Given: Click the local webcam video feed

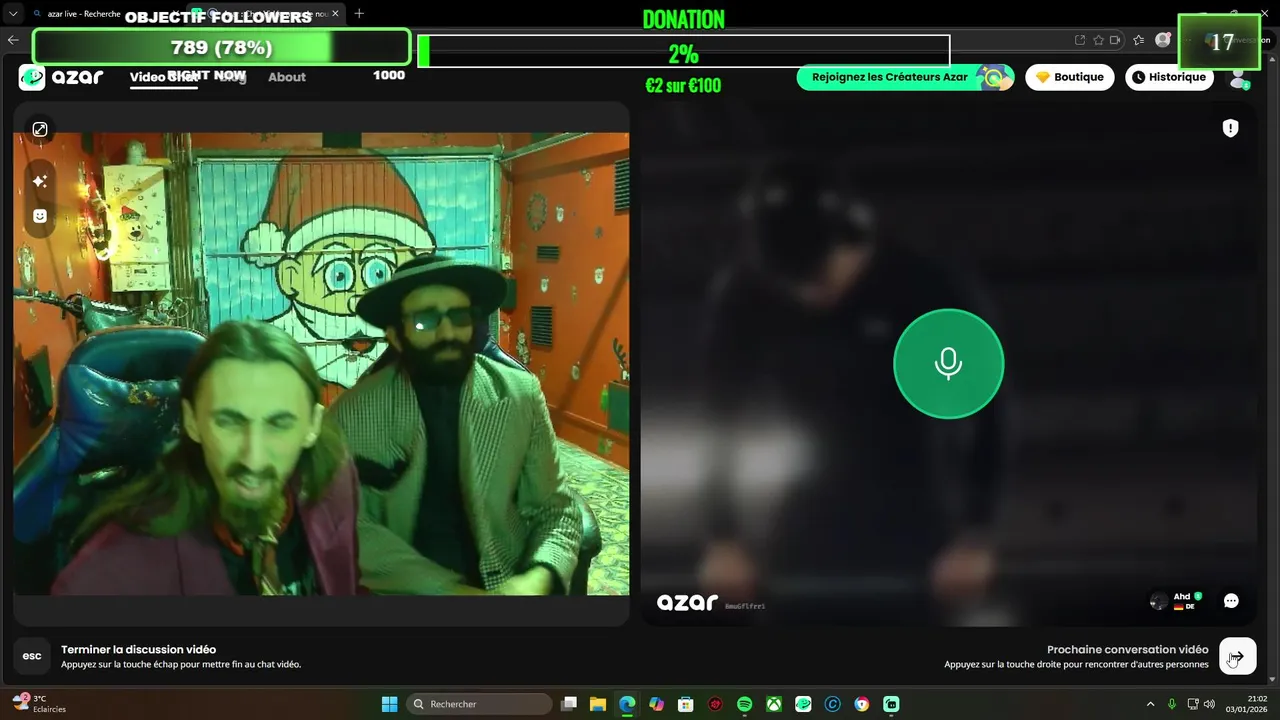Looking at the screenshot, I should [321, 364].
